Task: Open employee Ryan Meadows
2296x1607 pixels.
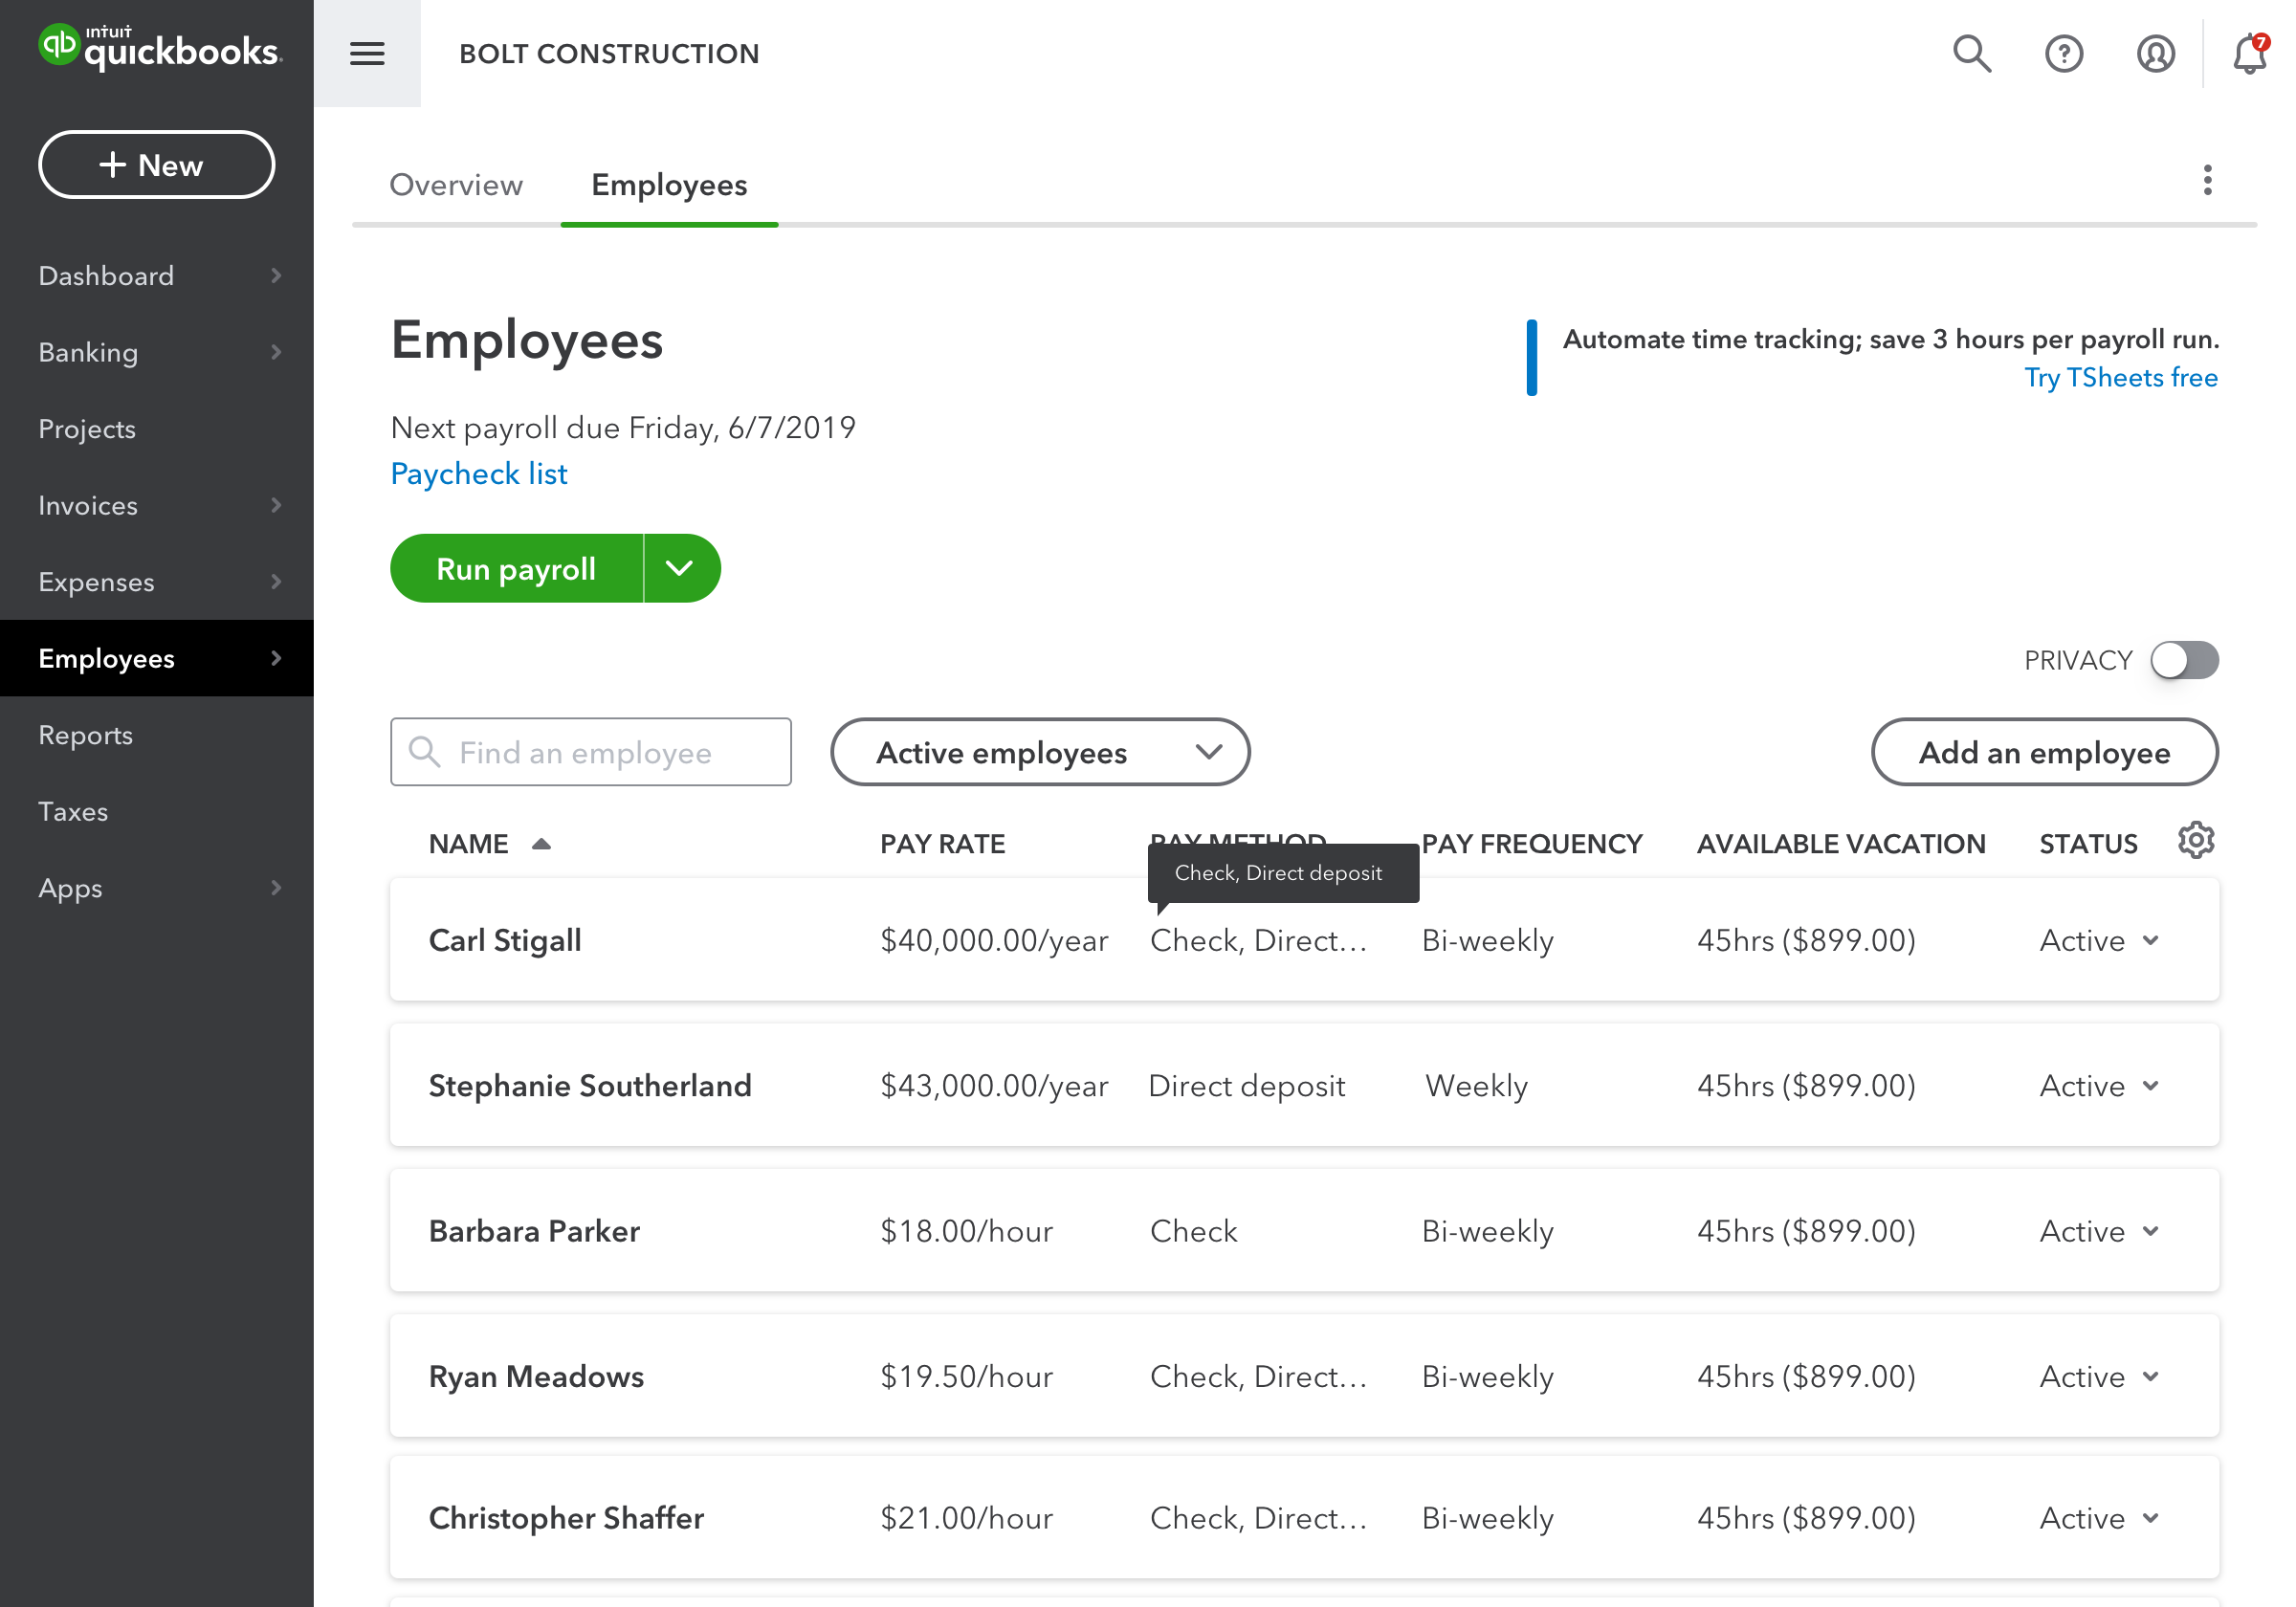Action: pyautogui.click(x=536, y=1377)
